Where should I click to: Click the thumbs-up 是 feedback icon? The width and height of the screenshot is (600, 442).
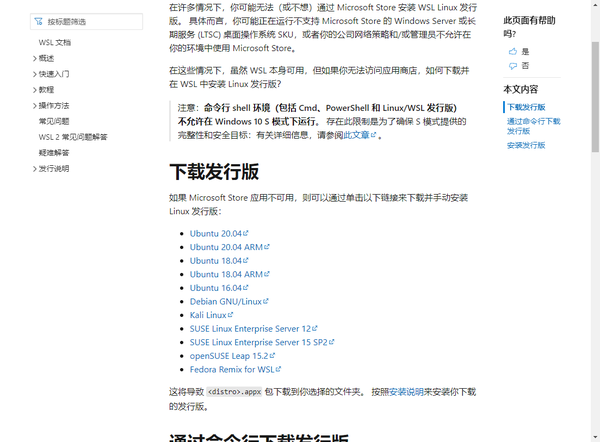pos(513,52)
